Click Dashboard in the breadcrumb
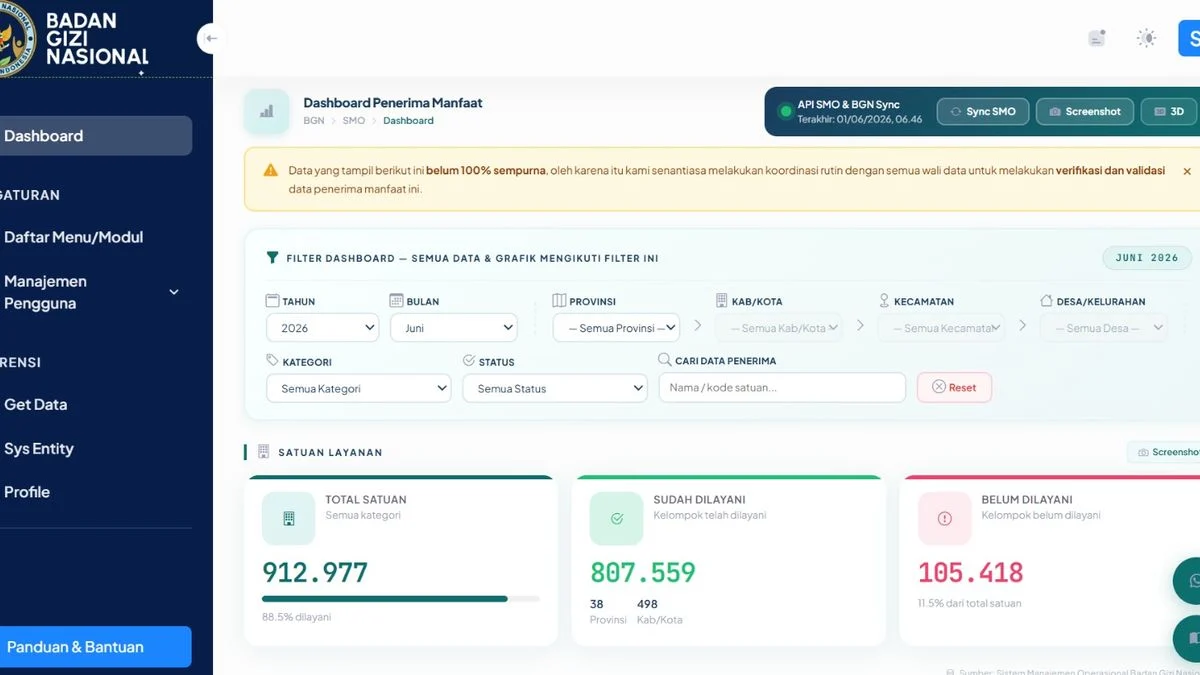Image resolution: width=1200 pixels, height=675 pixels. [408, 120]
